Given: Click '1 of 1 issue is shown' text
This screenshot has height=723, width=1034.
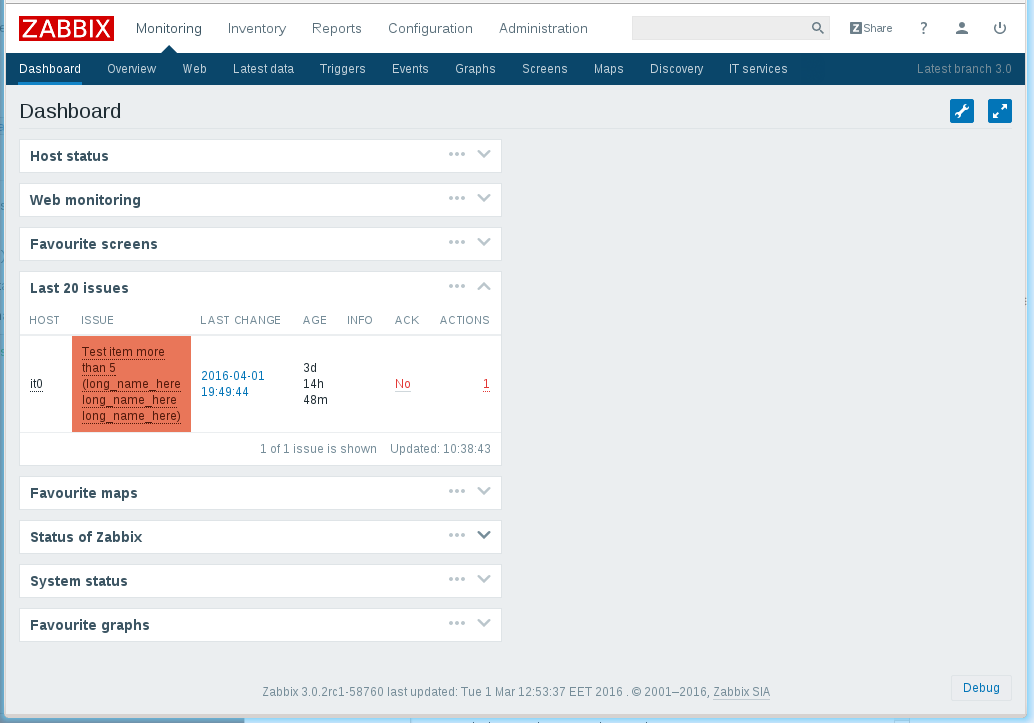Looking at the screenshot, I should tap(319, 449).
